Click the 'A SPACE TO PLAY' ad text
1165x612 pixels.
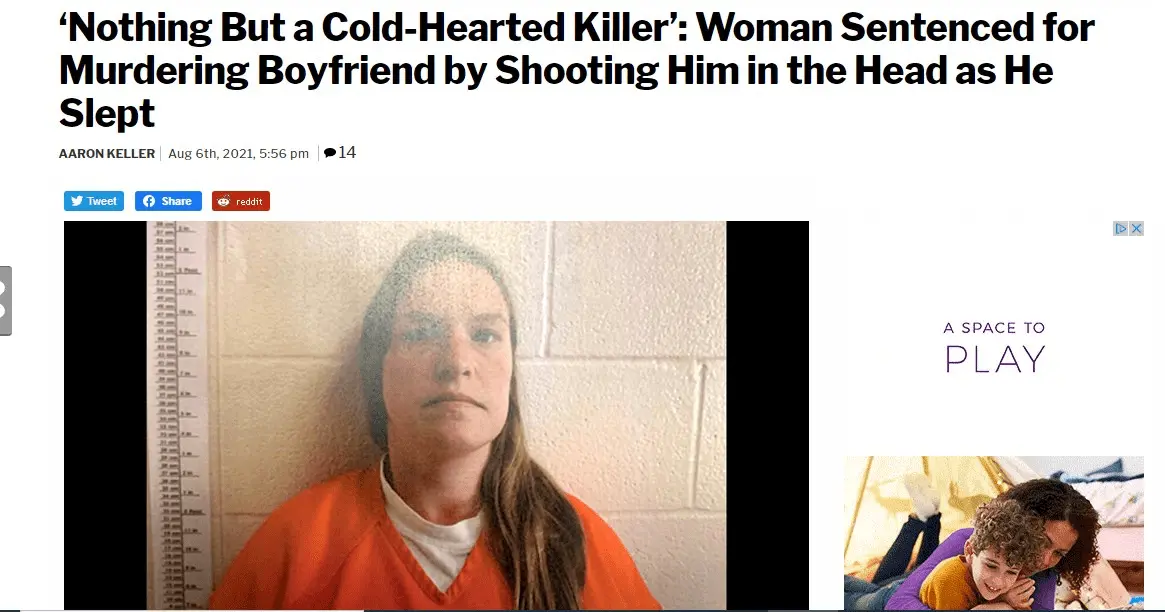[994, 347]
